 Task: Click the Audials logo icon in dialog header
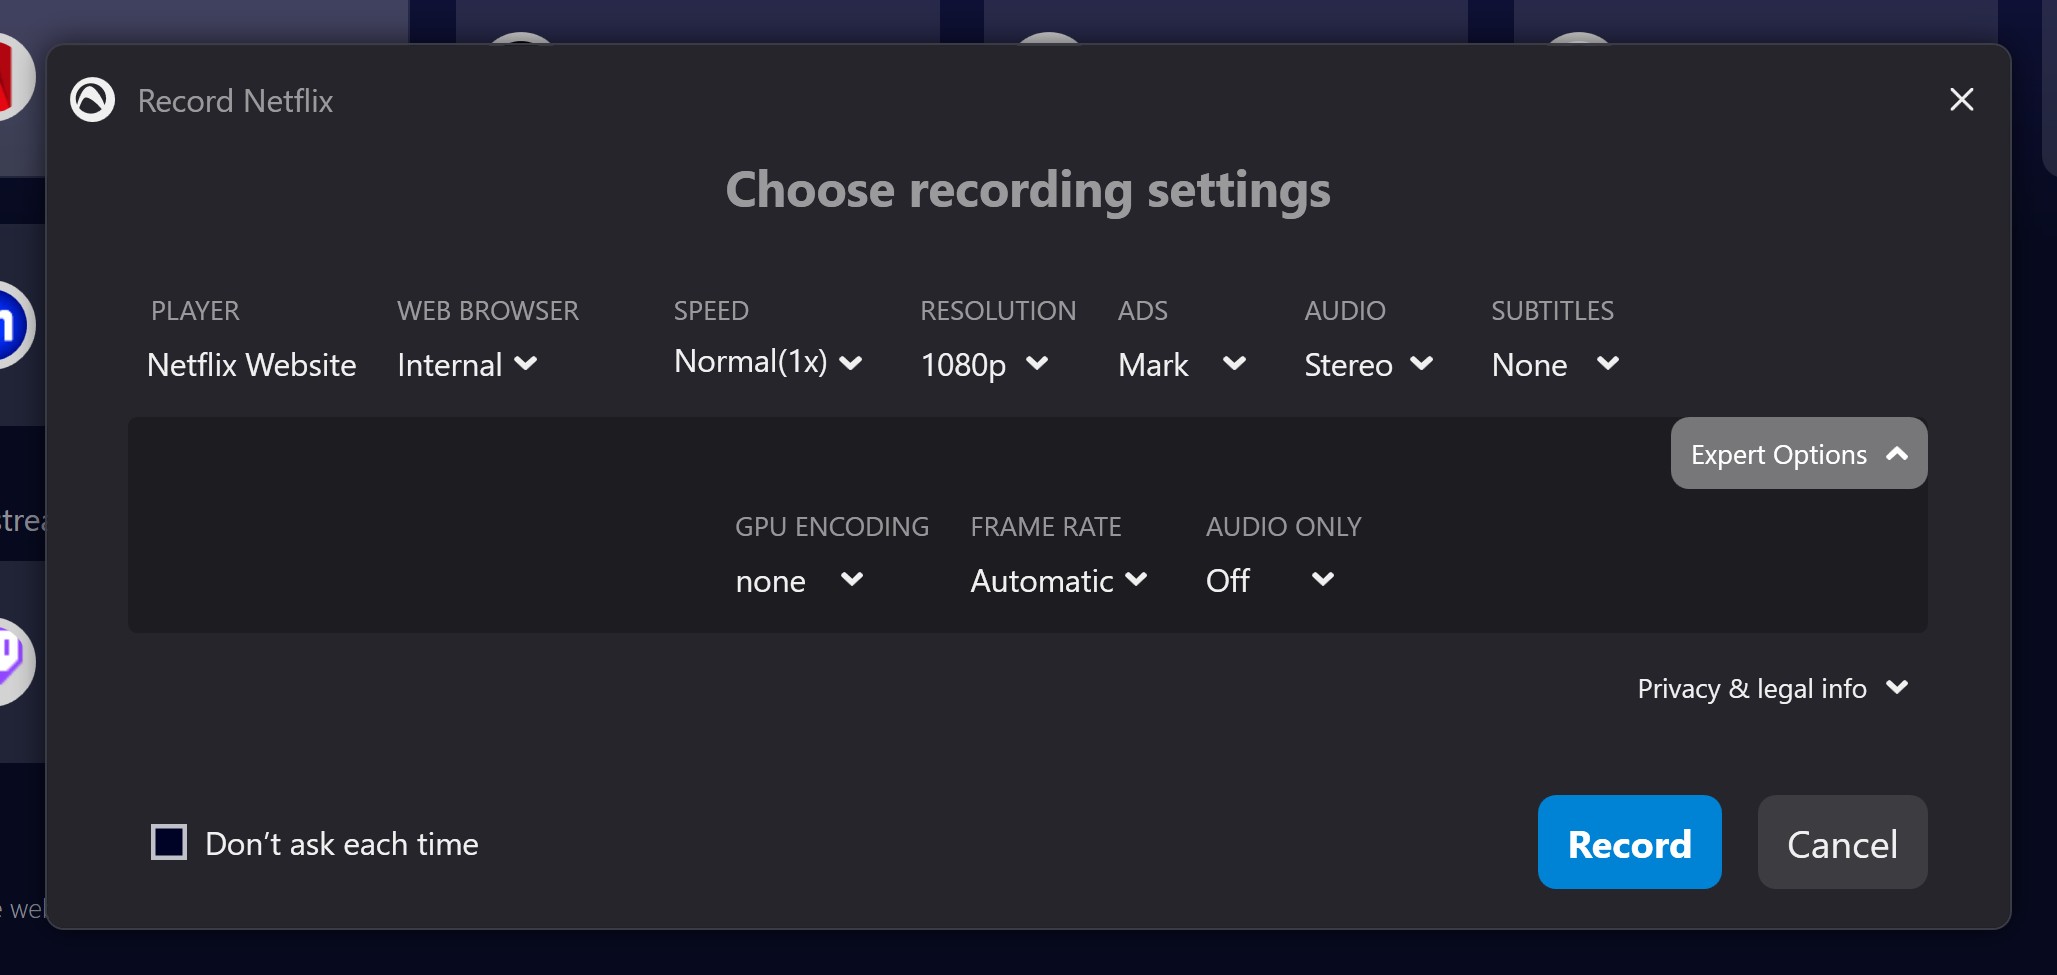(x=92, y=100)
